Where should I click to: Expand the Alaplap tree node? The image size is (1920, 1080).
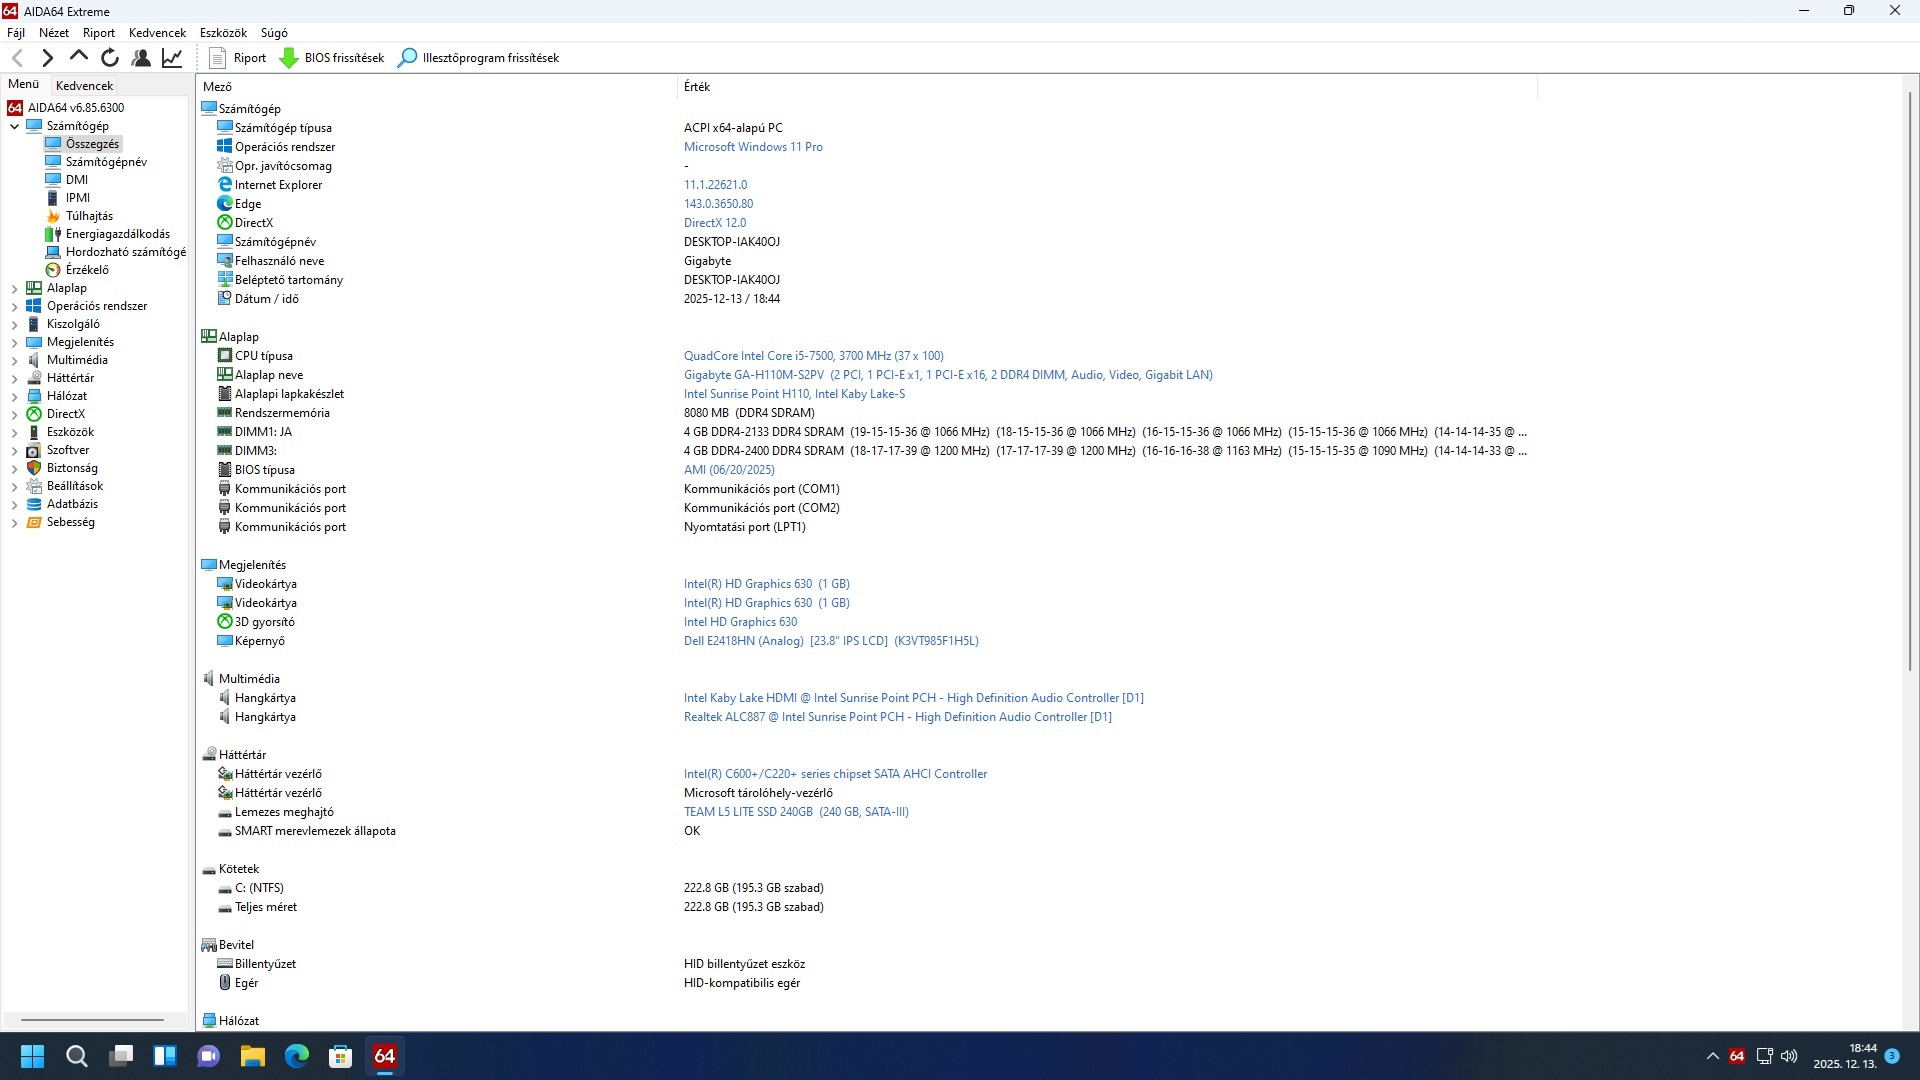[x=14, y=288]
